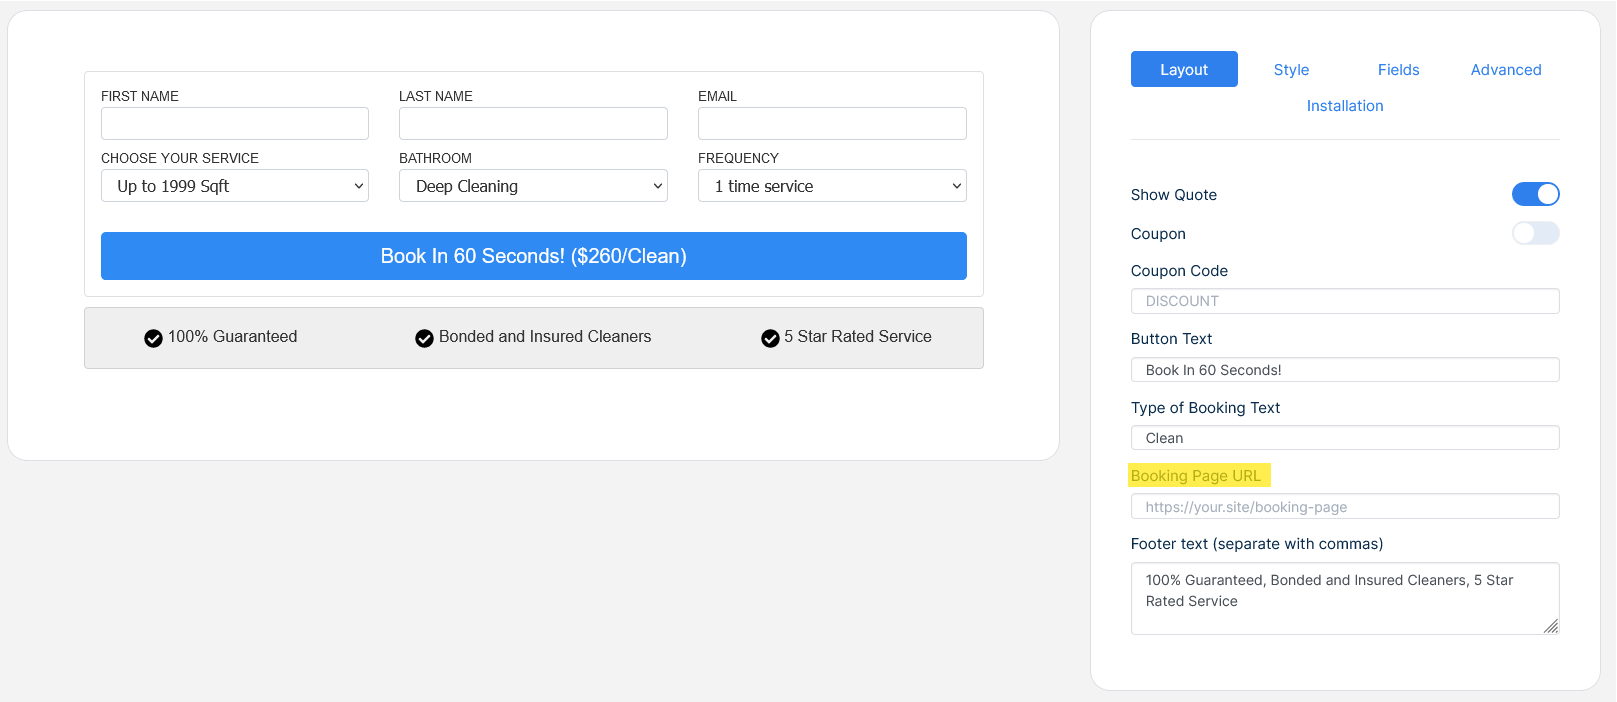
Task: Open the Frequency dropdown
Action: coord(832,186)
